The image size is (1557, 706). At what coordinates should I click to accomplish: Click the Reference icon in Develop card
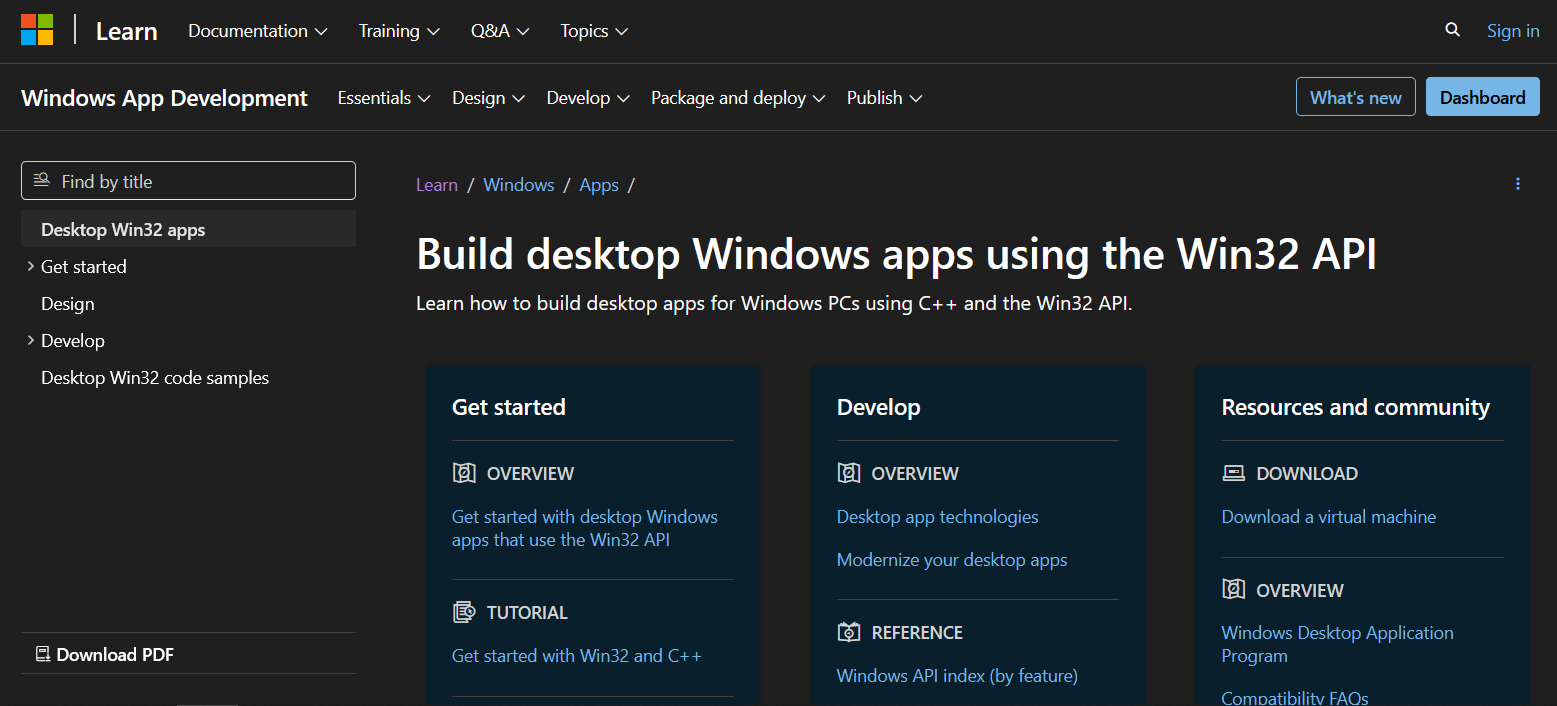[848, 632]
